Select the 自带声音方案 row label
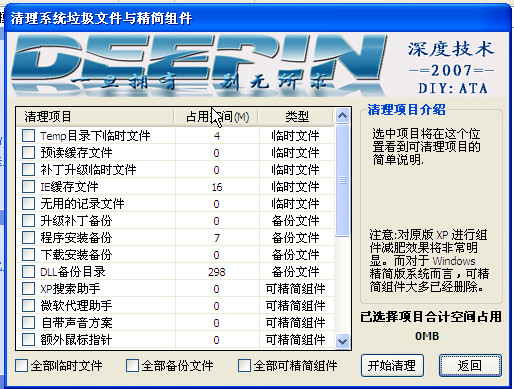The image size is (514, 389). [77, 323]
